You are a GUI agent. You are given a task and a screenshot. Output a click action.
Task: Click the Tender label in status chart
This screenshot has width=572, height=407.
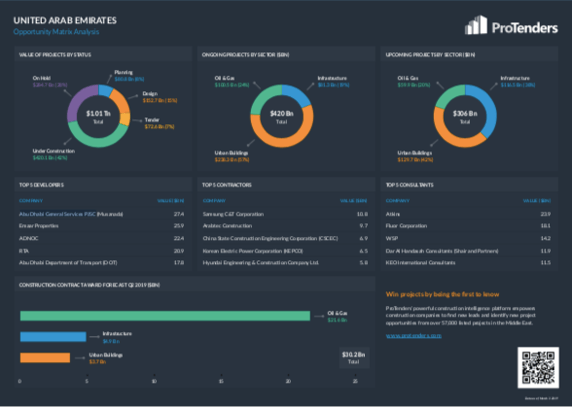point(152,120)
